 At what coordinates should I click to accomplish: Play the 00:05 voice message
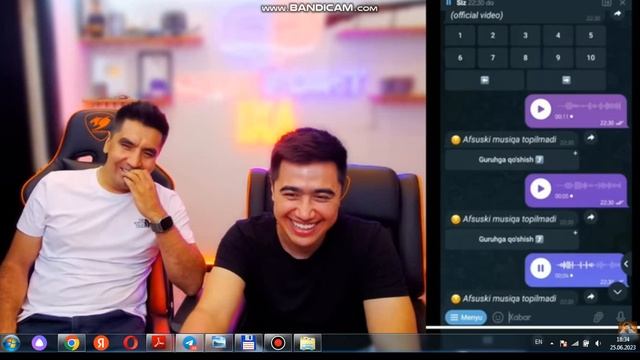coord(540,189)
